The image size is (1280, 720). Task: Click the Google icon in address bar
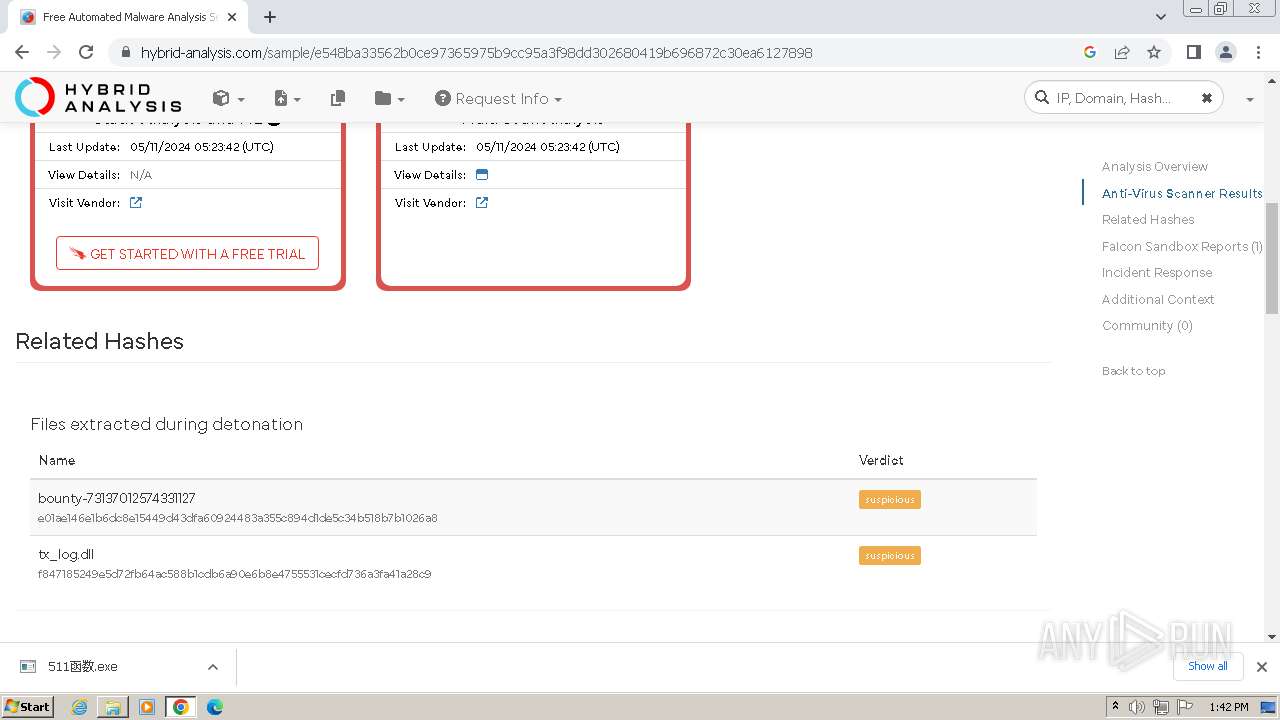pos(1090,52)
